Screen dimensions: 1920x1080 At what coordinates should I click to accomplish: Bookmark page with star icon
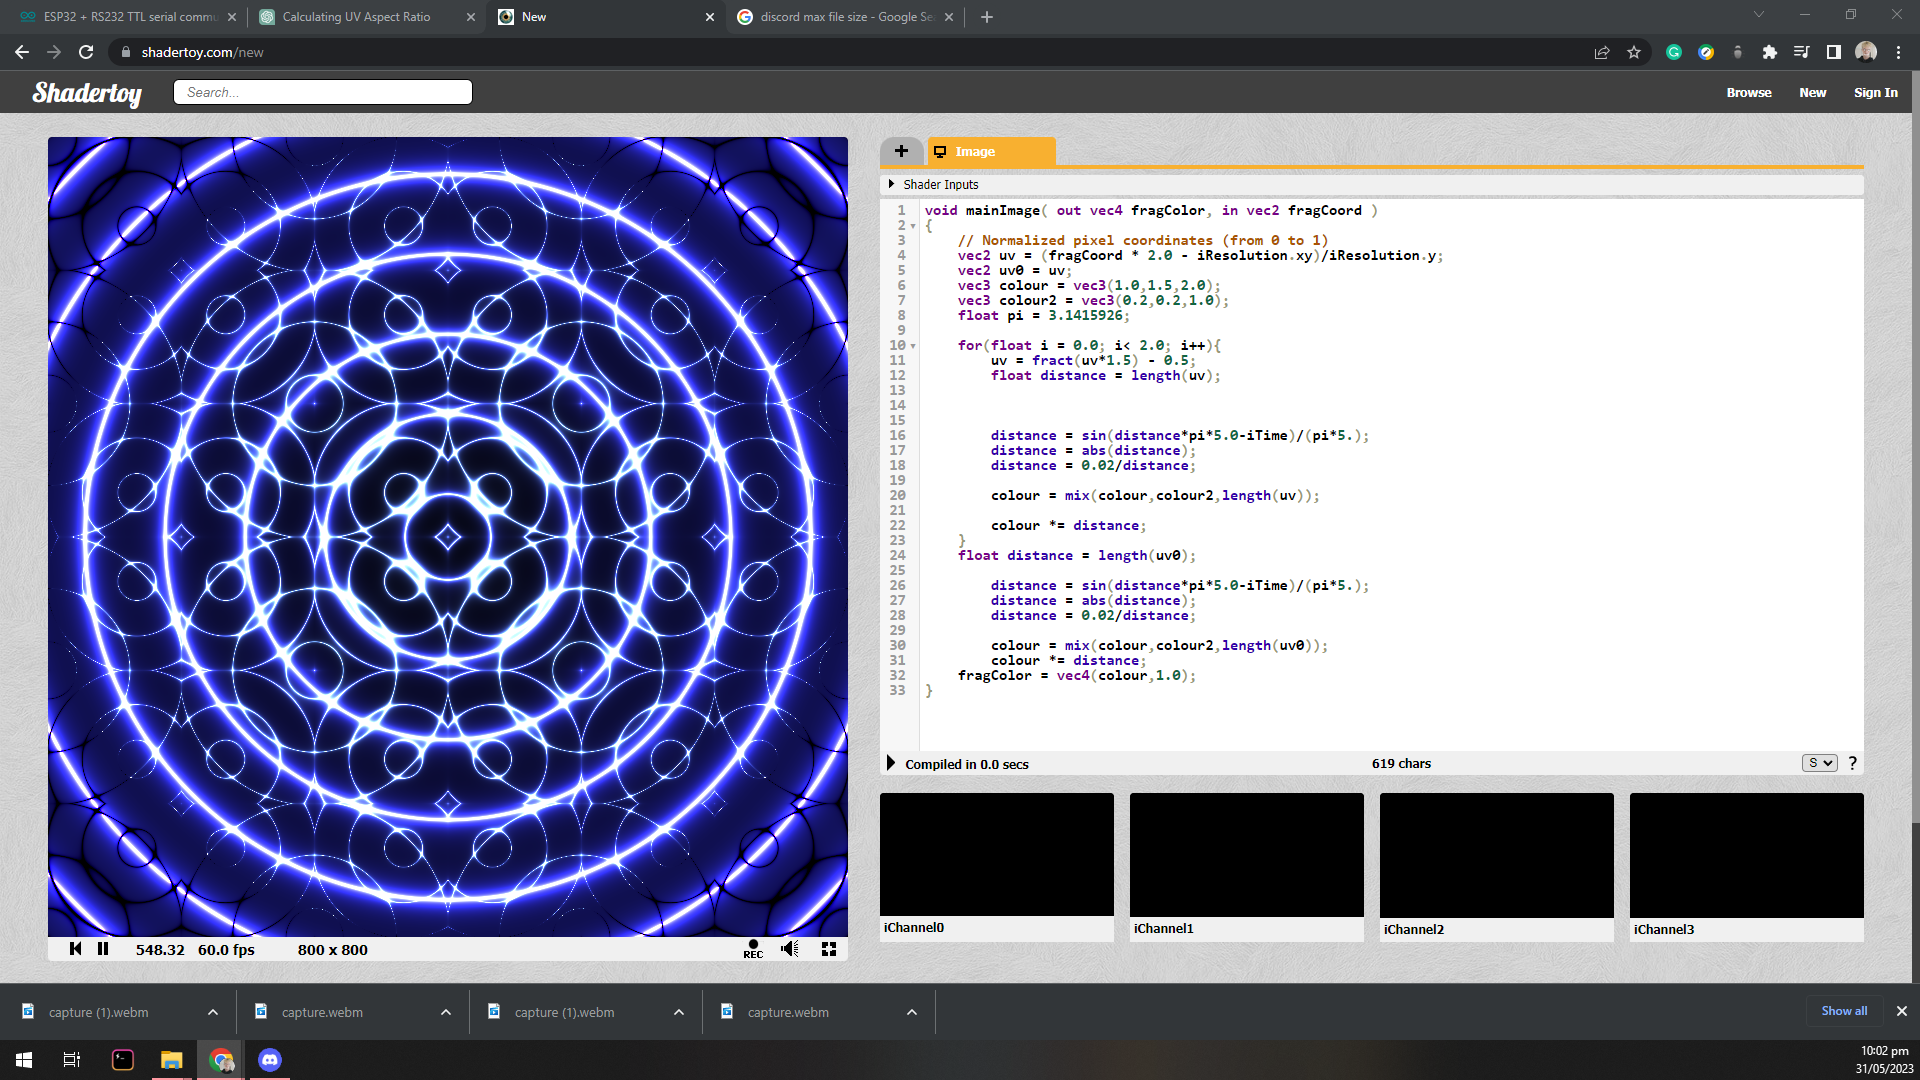[x=1634, y=52]
